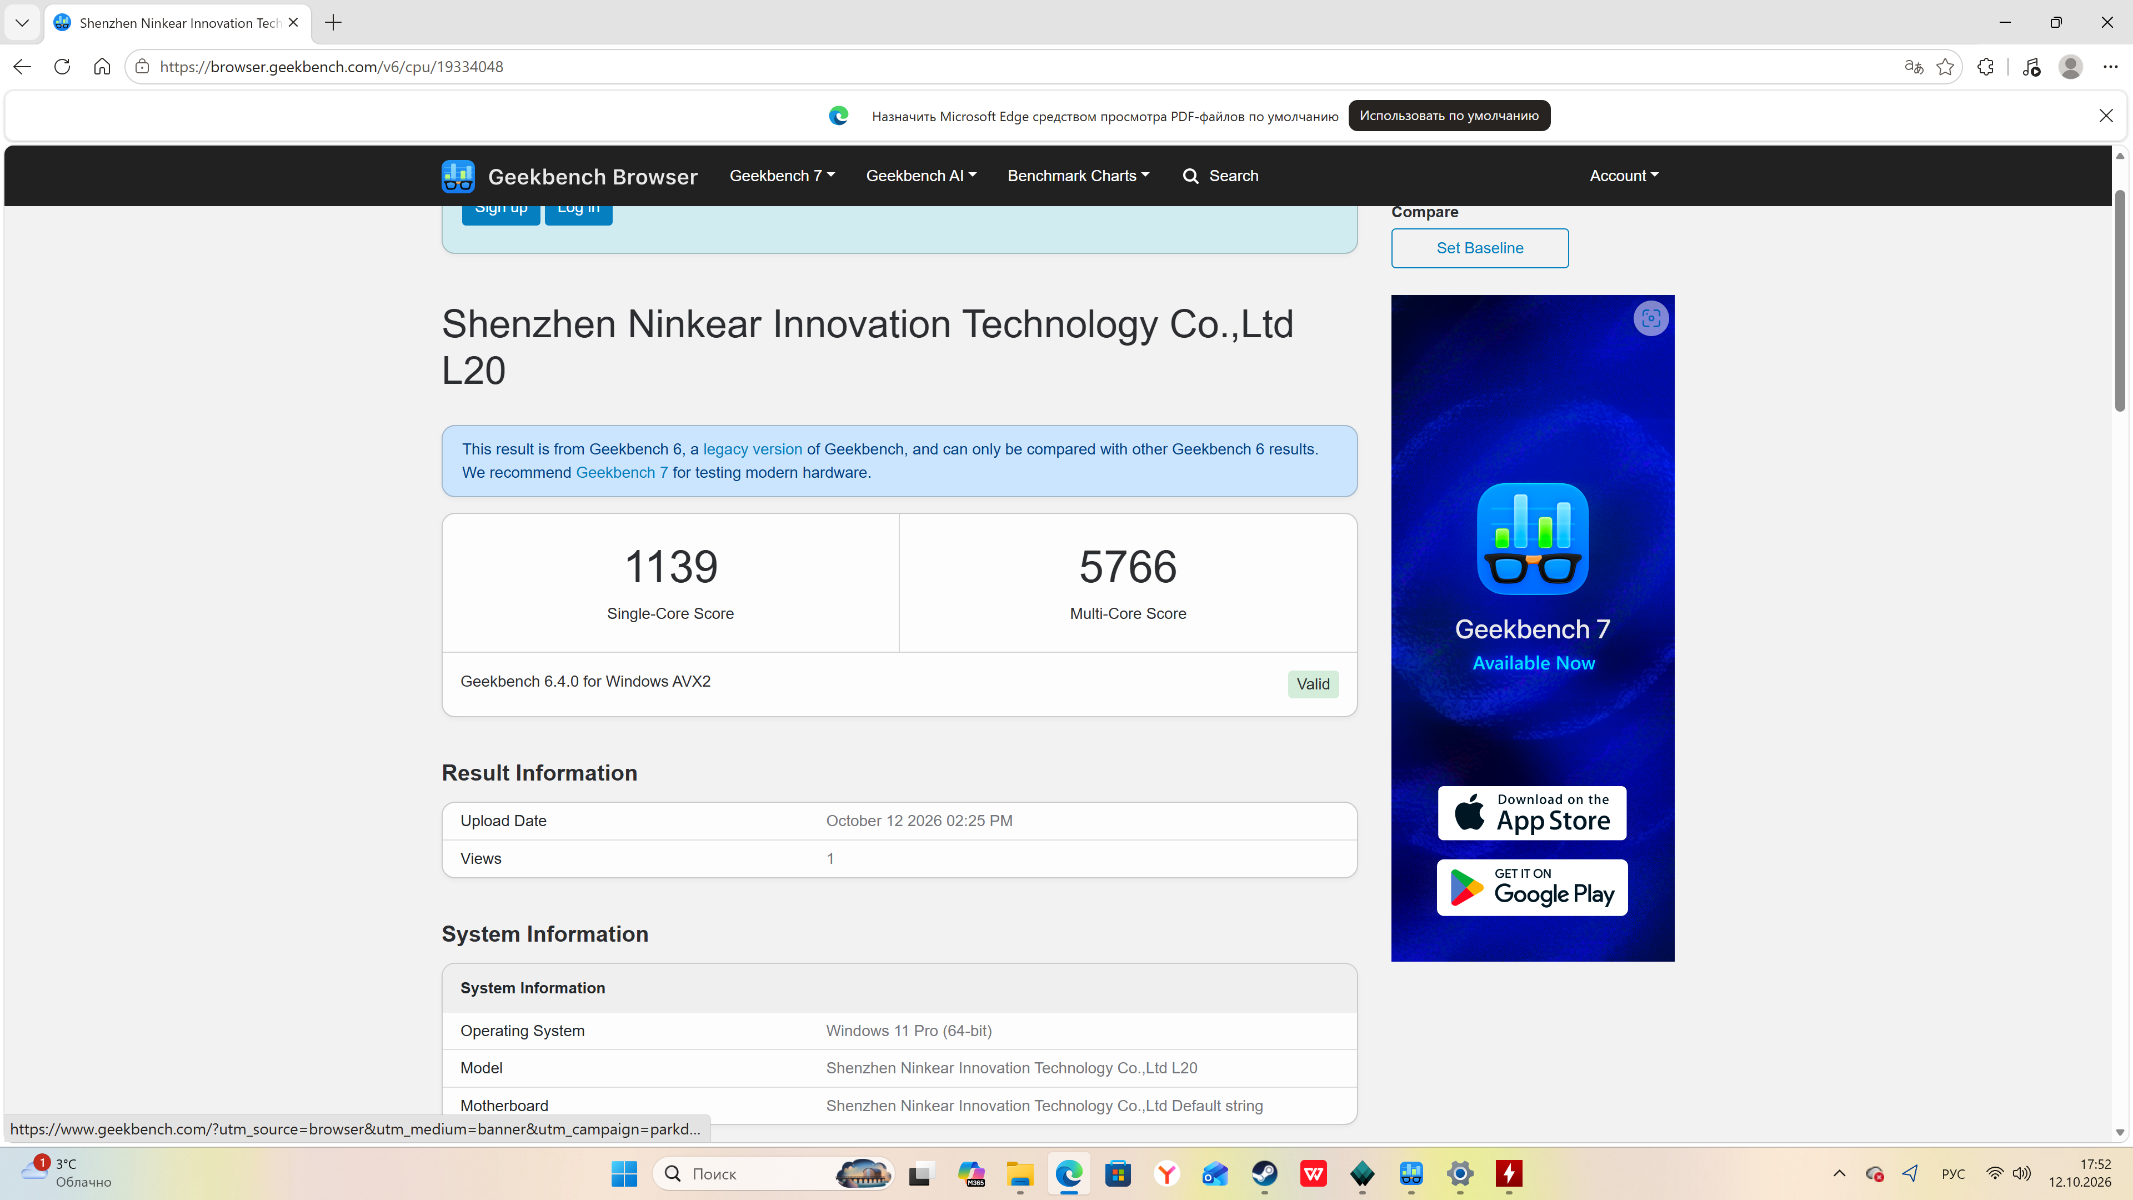Viewport: 2133px width, 1200px height.
Task: Expand the Benchmark Charts dropdown menu
Action: click(1078, 176)
